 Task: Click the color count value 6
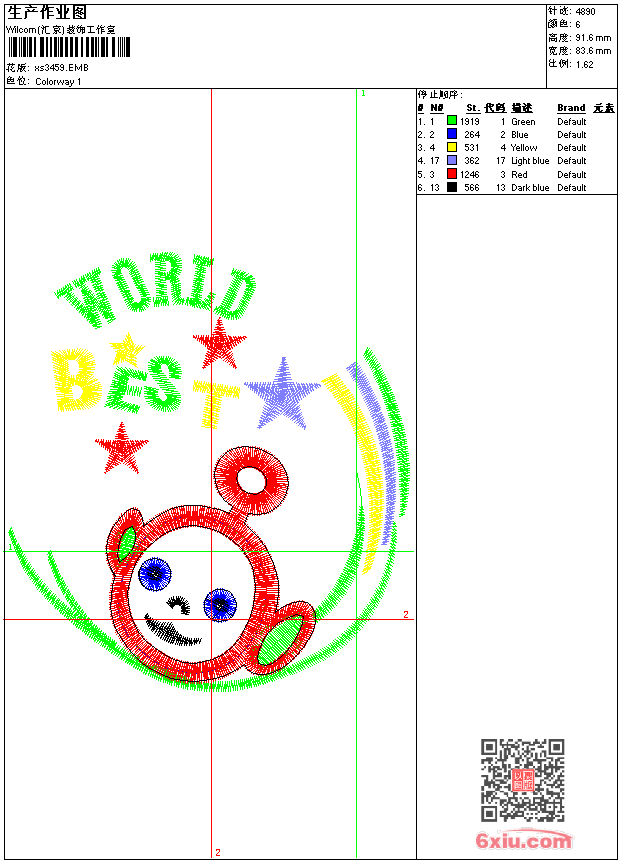coord(578,25)
